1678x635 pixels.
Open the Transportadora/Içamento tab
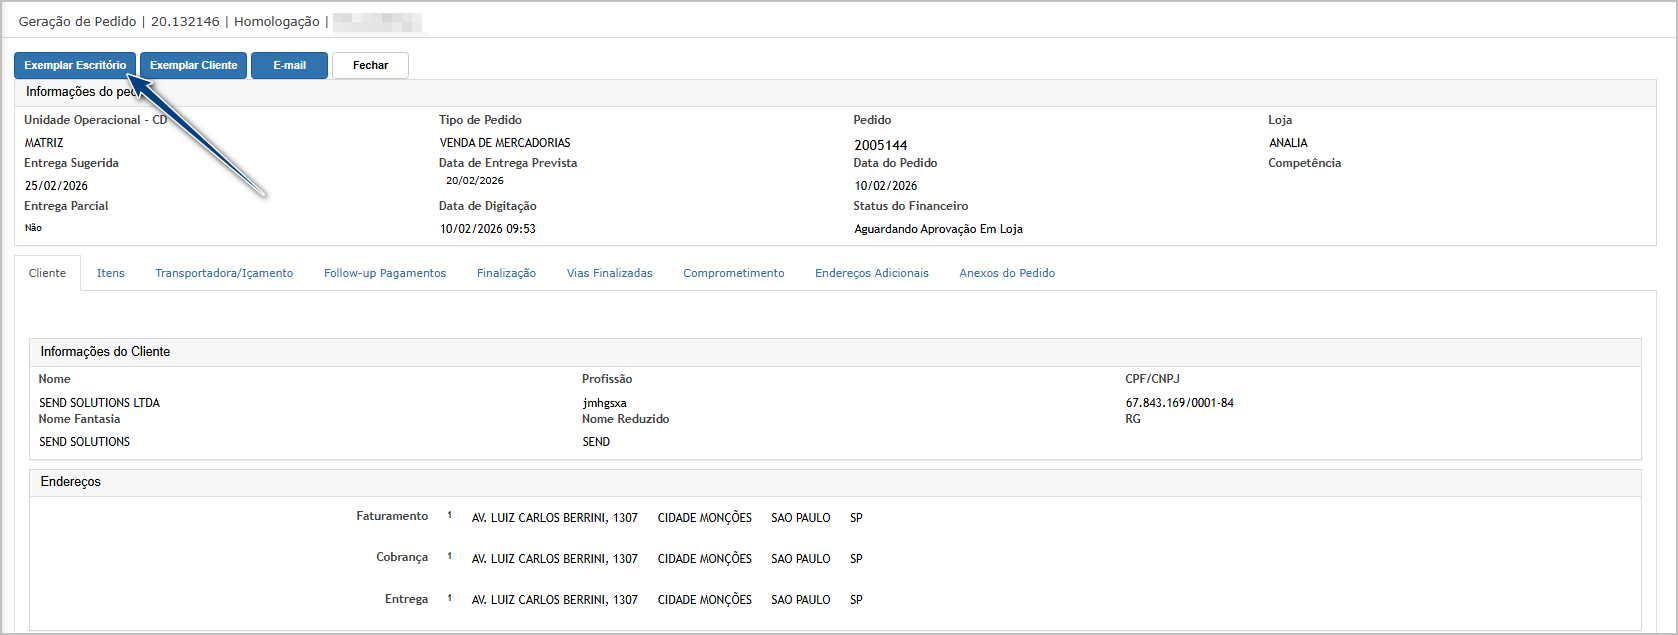(x=224, y=273)
